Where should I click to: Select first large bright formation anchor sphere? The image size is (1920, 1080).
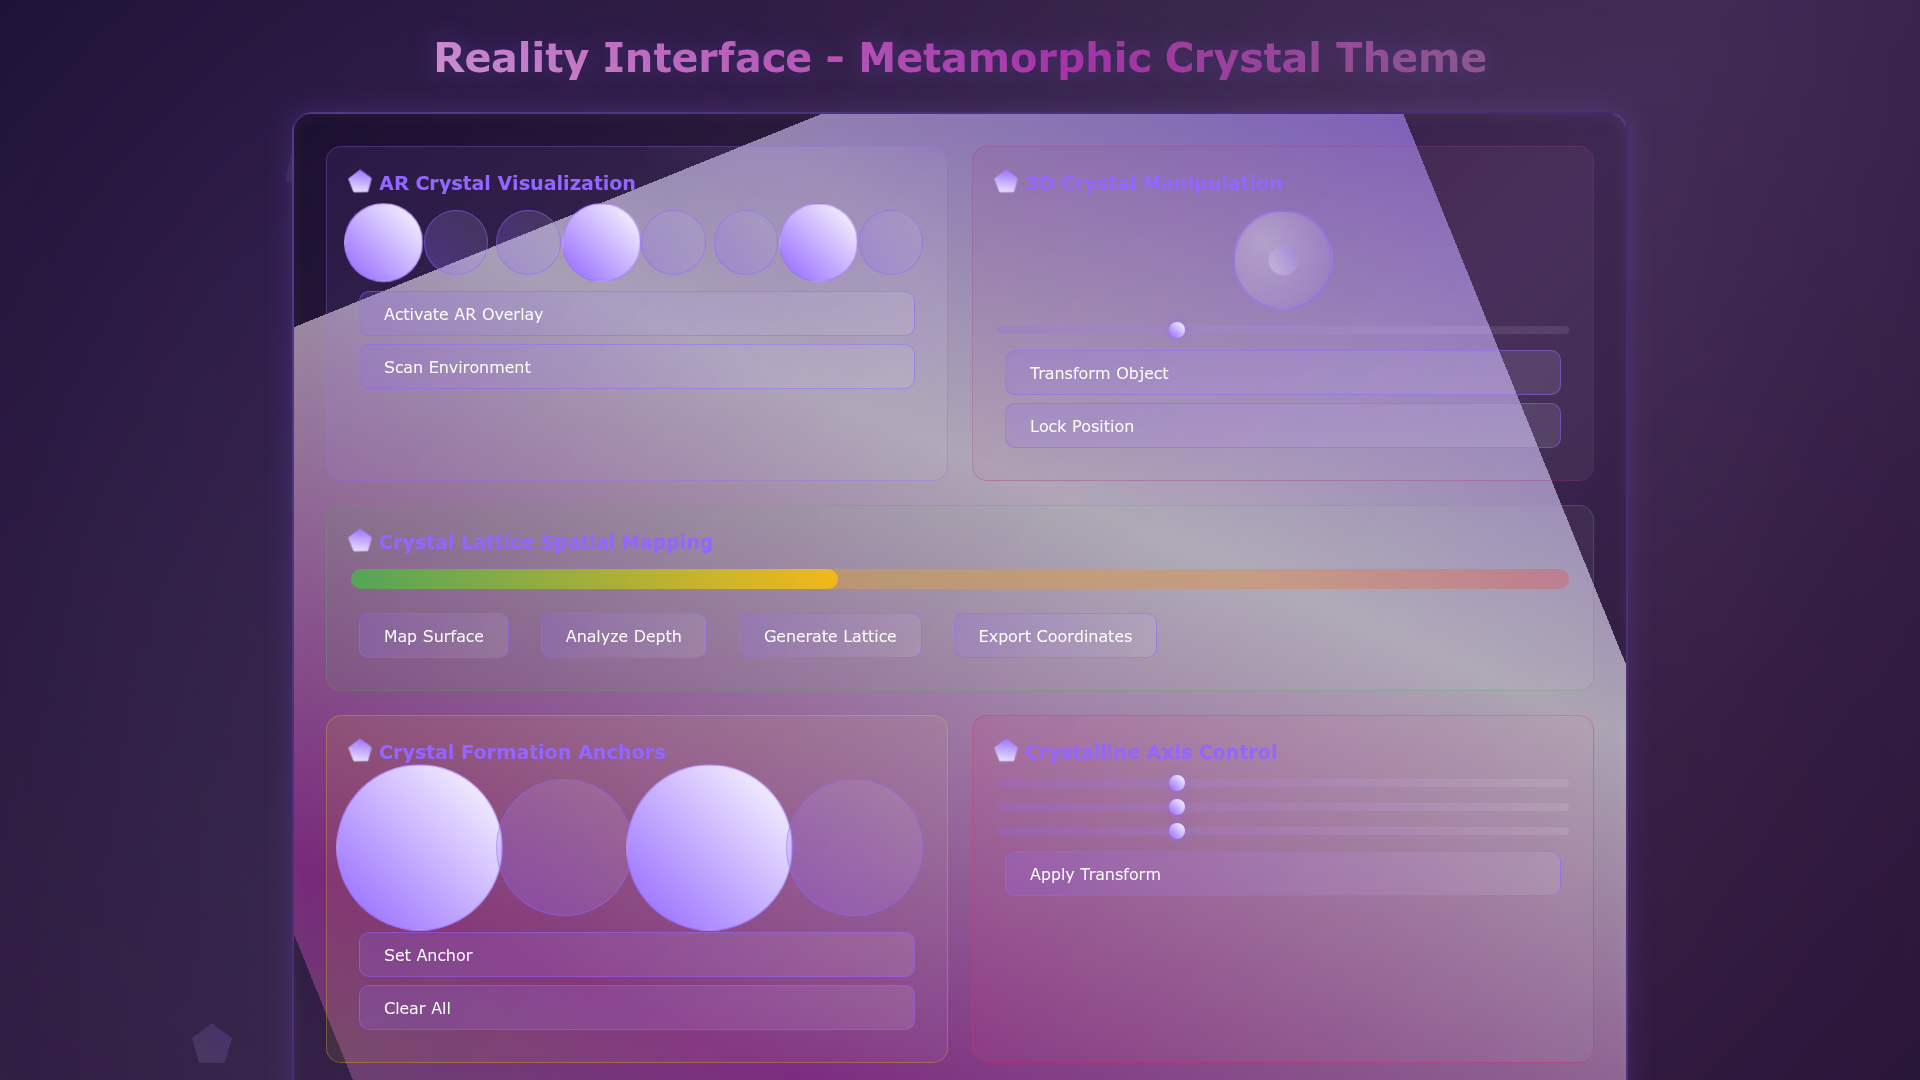[418, 848]
